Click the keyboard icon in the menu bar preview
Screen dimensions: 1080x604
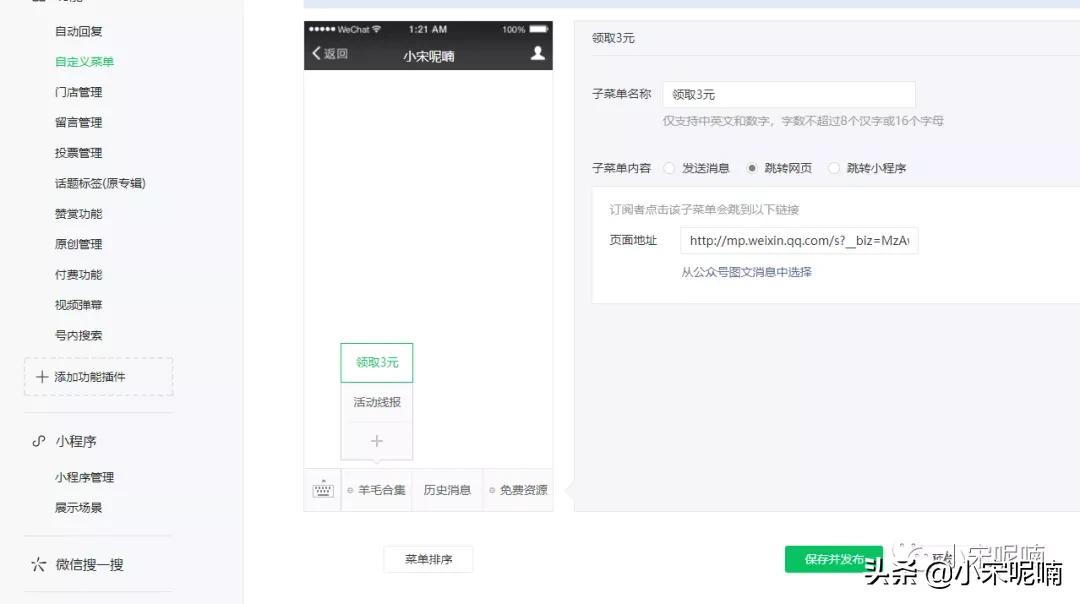point(322,489)
